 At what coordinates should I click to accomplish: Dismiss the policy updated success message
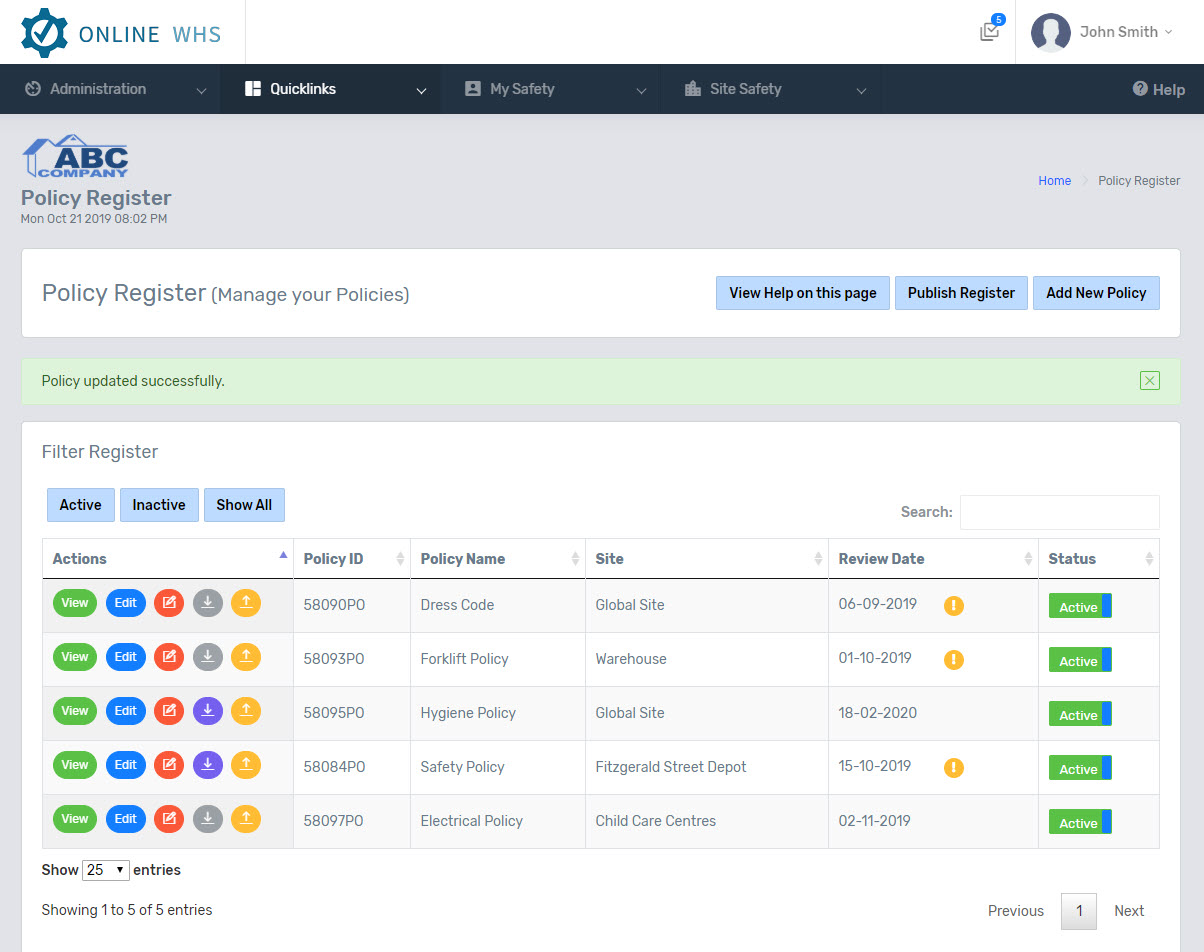pos(1149,380)
